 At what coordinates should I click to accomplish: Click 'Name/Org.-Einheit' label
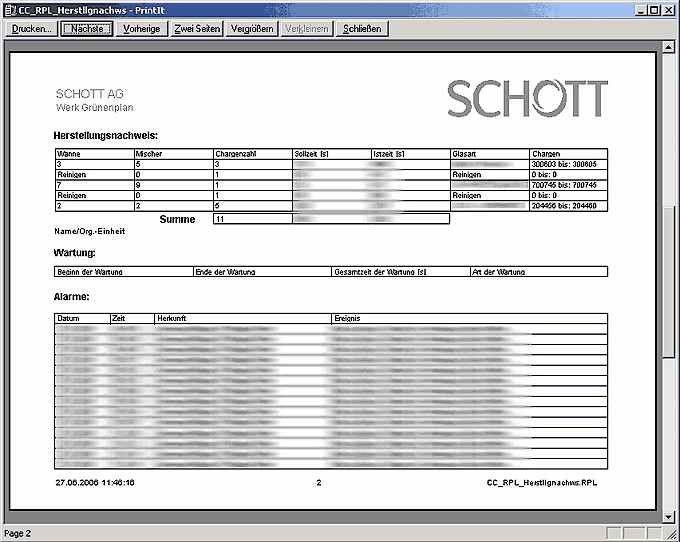[90, 232]
